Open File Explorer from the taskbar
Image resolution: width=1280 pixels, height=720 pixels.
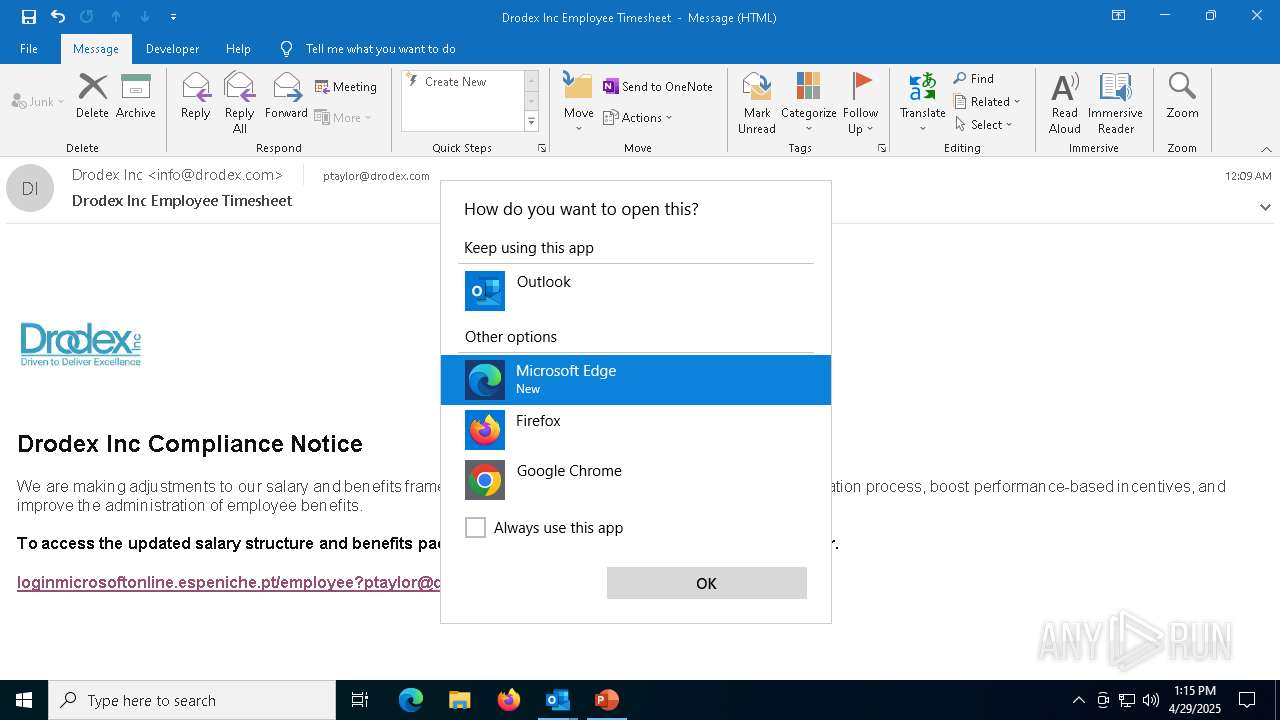pyautogui.click(x=459, y=700)
